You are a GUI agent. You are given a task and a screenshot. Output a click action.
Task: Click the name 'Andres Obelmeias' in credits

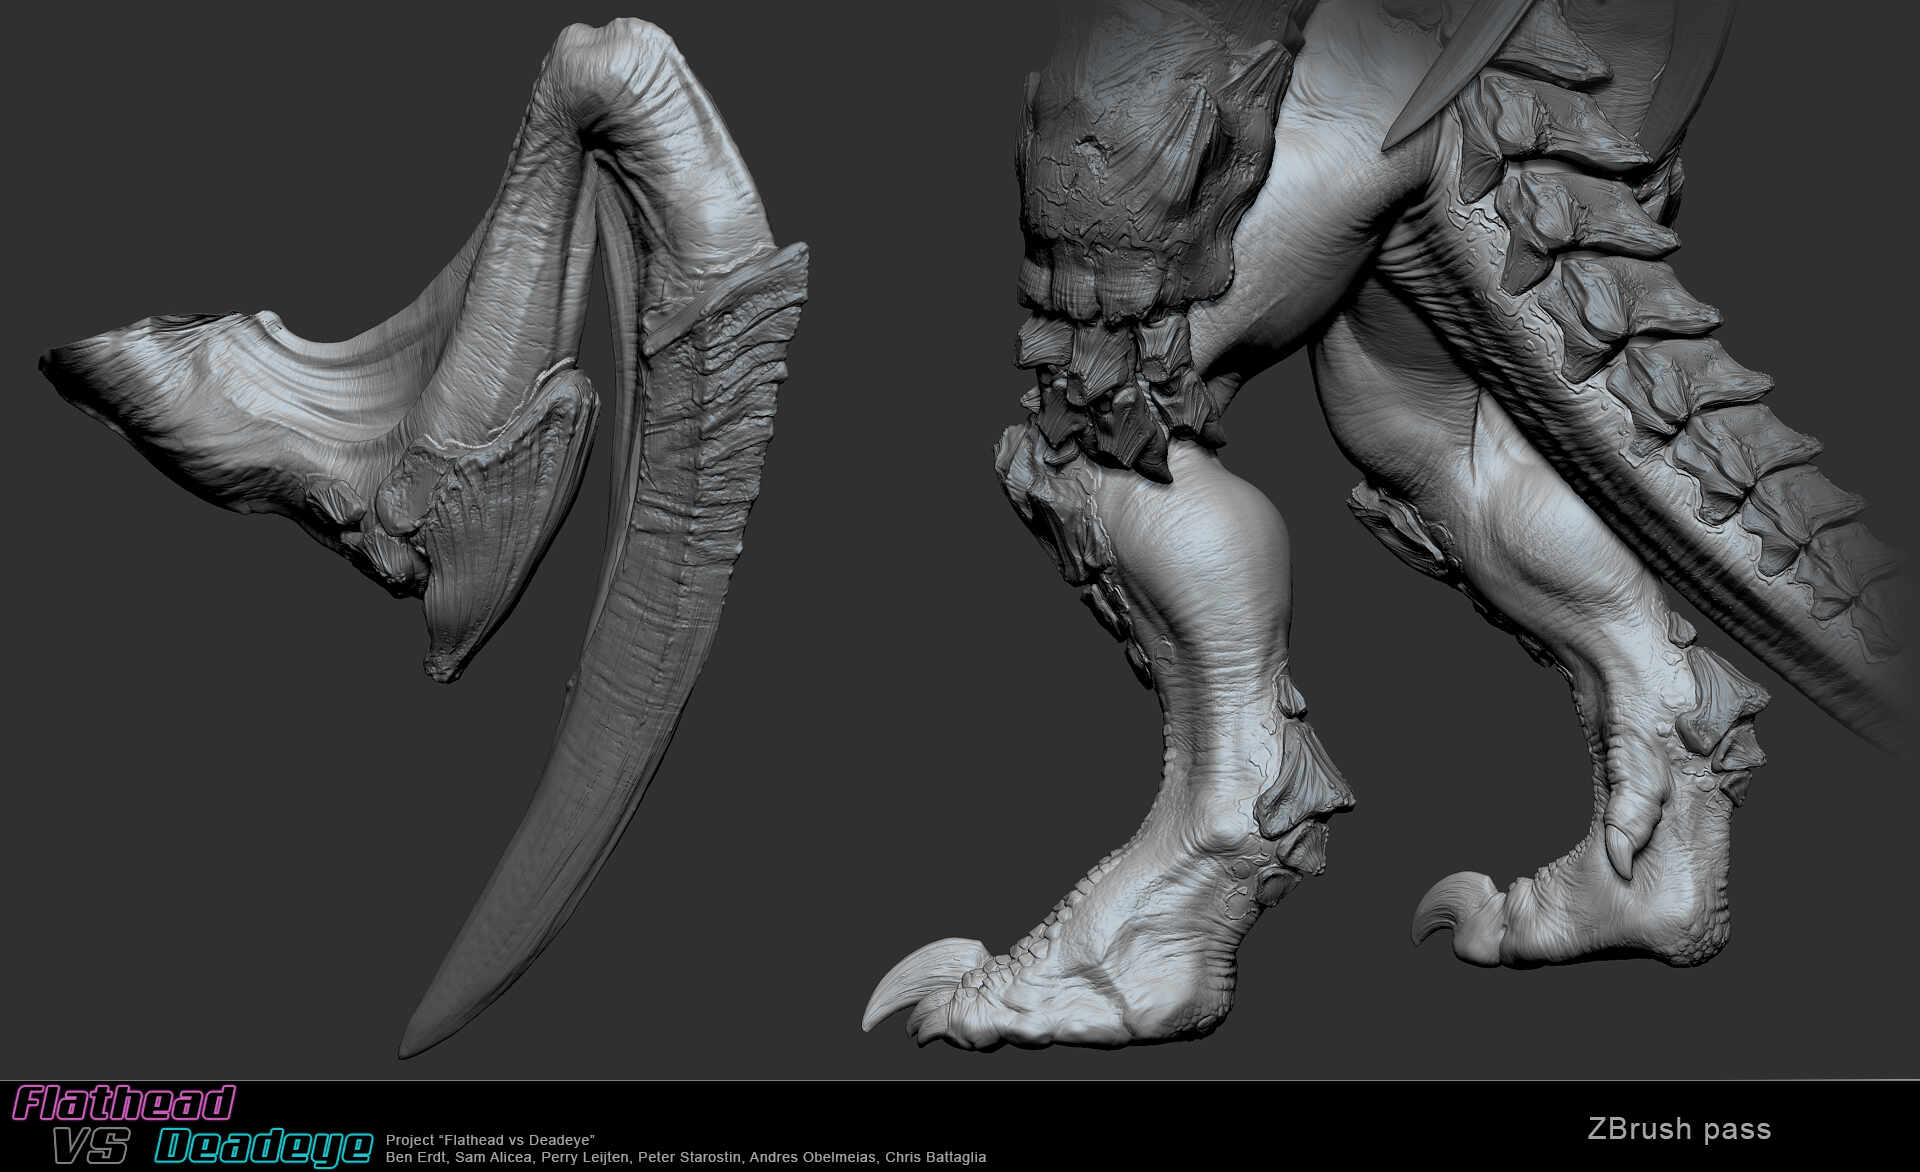[x=813, y=1157]
